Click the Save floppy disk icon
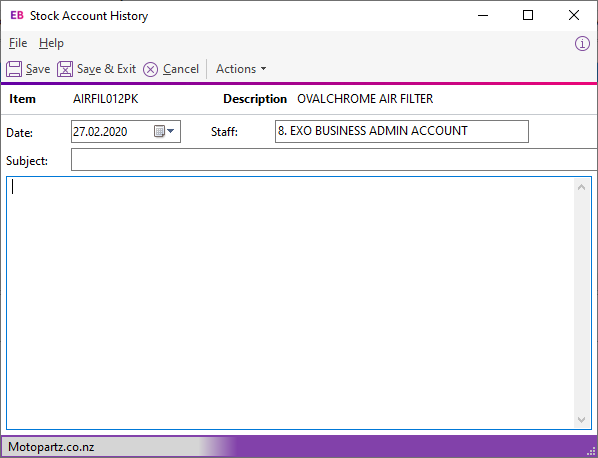 click(14, 69)
